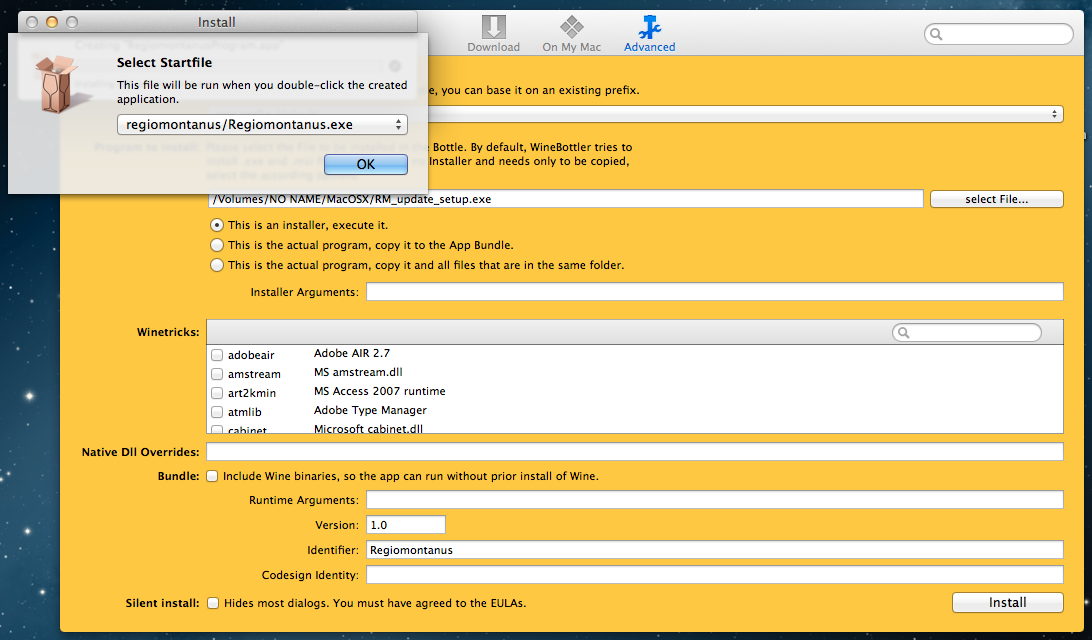Toggle the Silent install checkbox

click(213, 603)
